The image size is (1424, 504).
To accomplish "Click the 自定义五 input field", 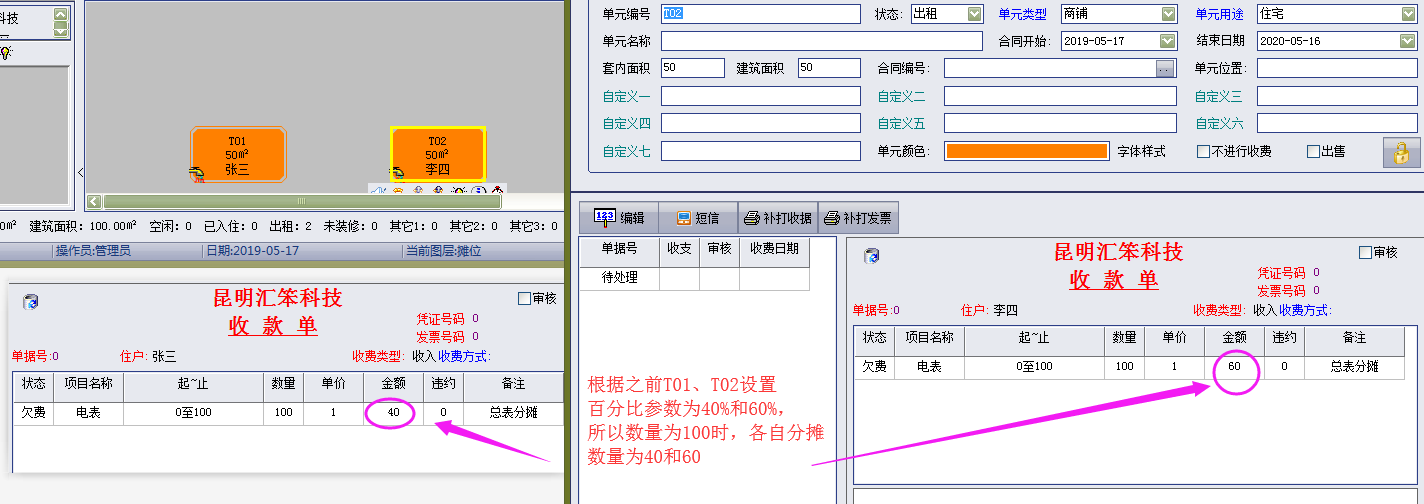I will [1060, 123].
